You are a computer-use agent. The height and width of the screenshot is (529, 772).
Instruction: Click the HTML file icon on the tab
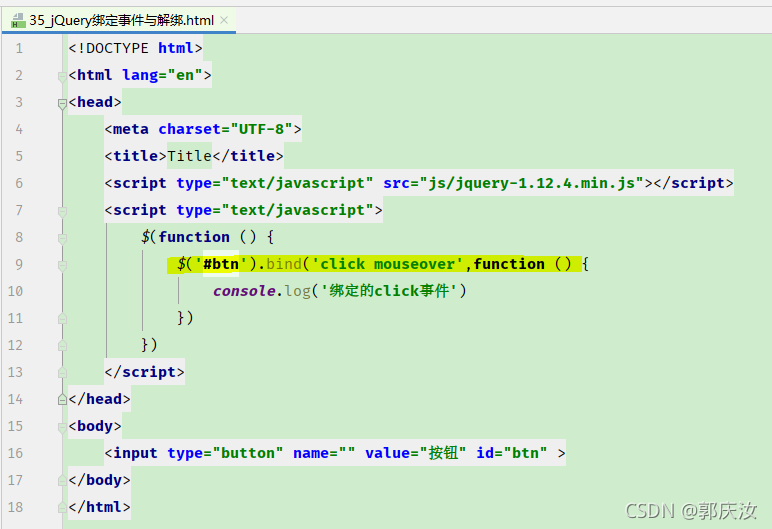tap(18, 21)
